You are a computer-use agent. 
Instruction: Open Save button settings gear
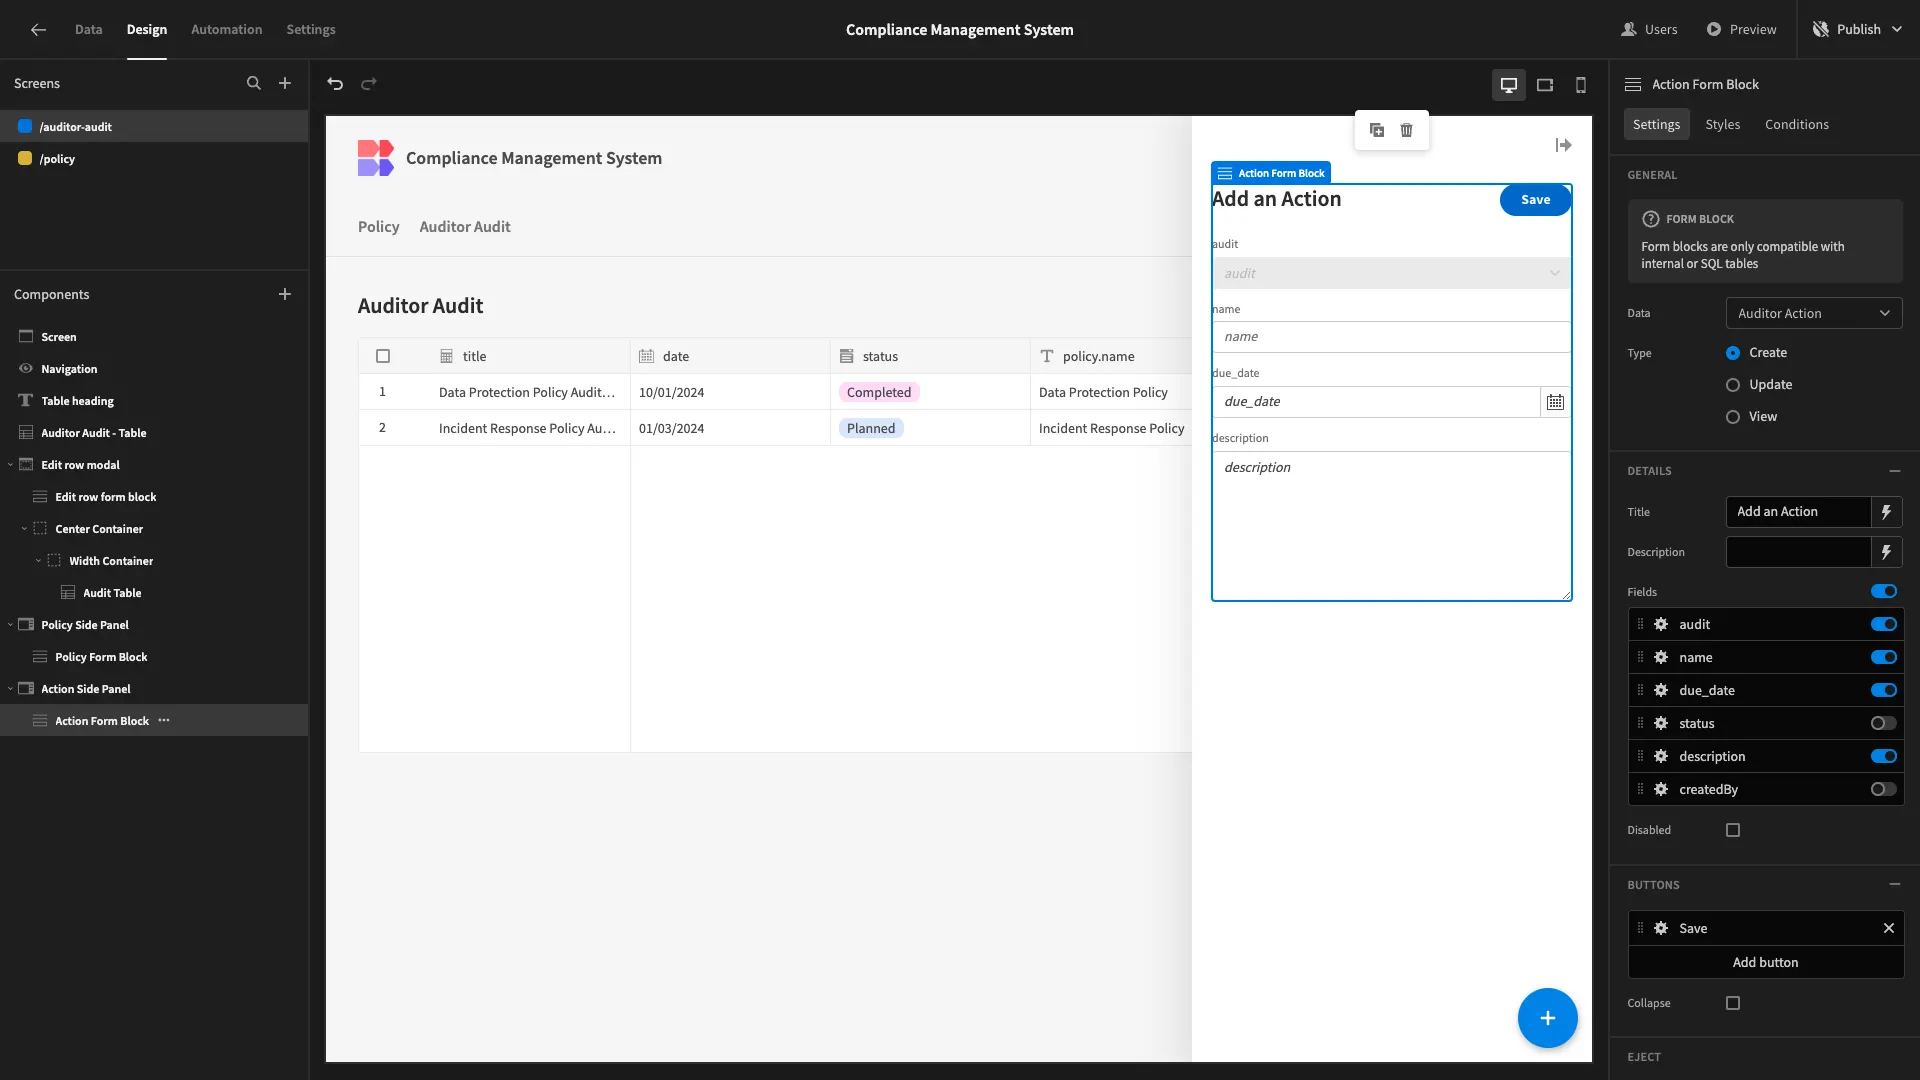click(1661, 928)
